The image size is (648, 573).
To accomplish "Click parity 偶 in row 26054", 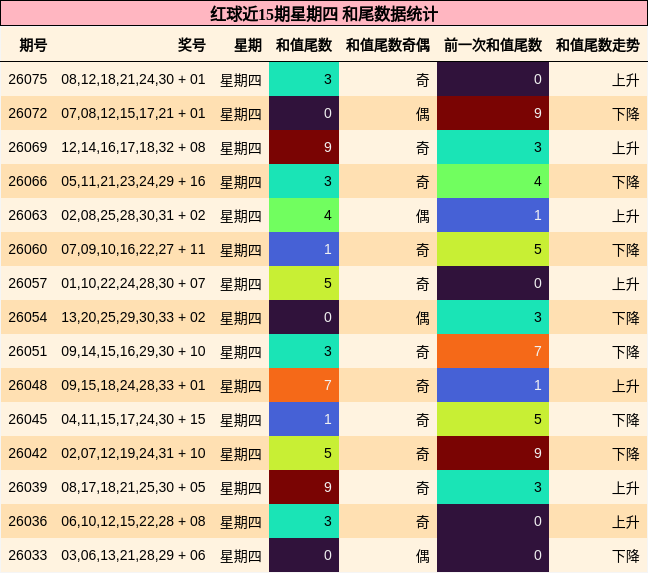I will (423, 318).
